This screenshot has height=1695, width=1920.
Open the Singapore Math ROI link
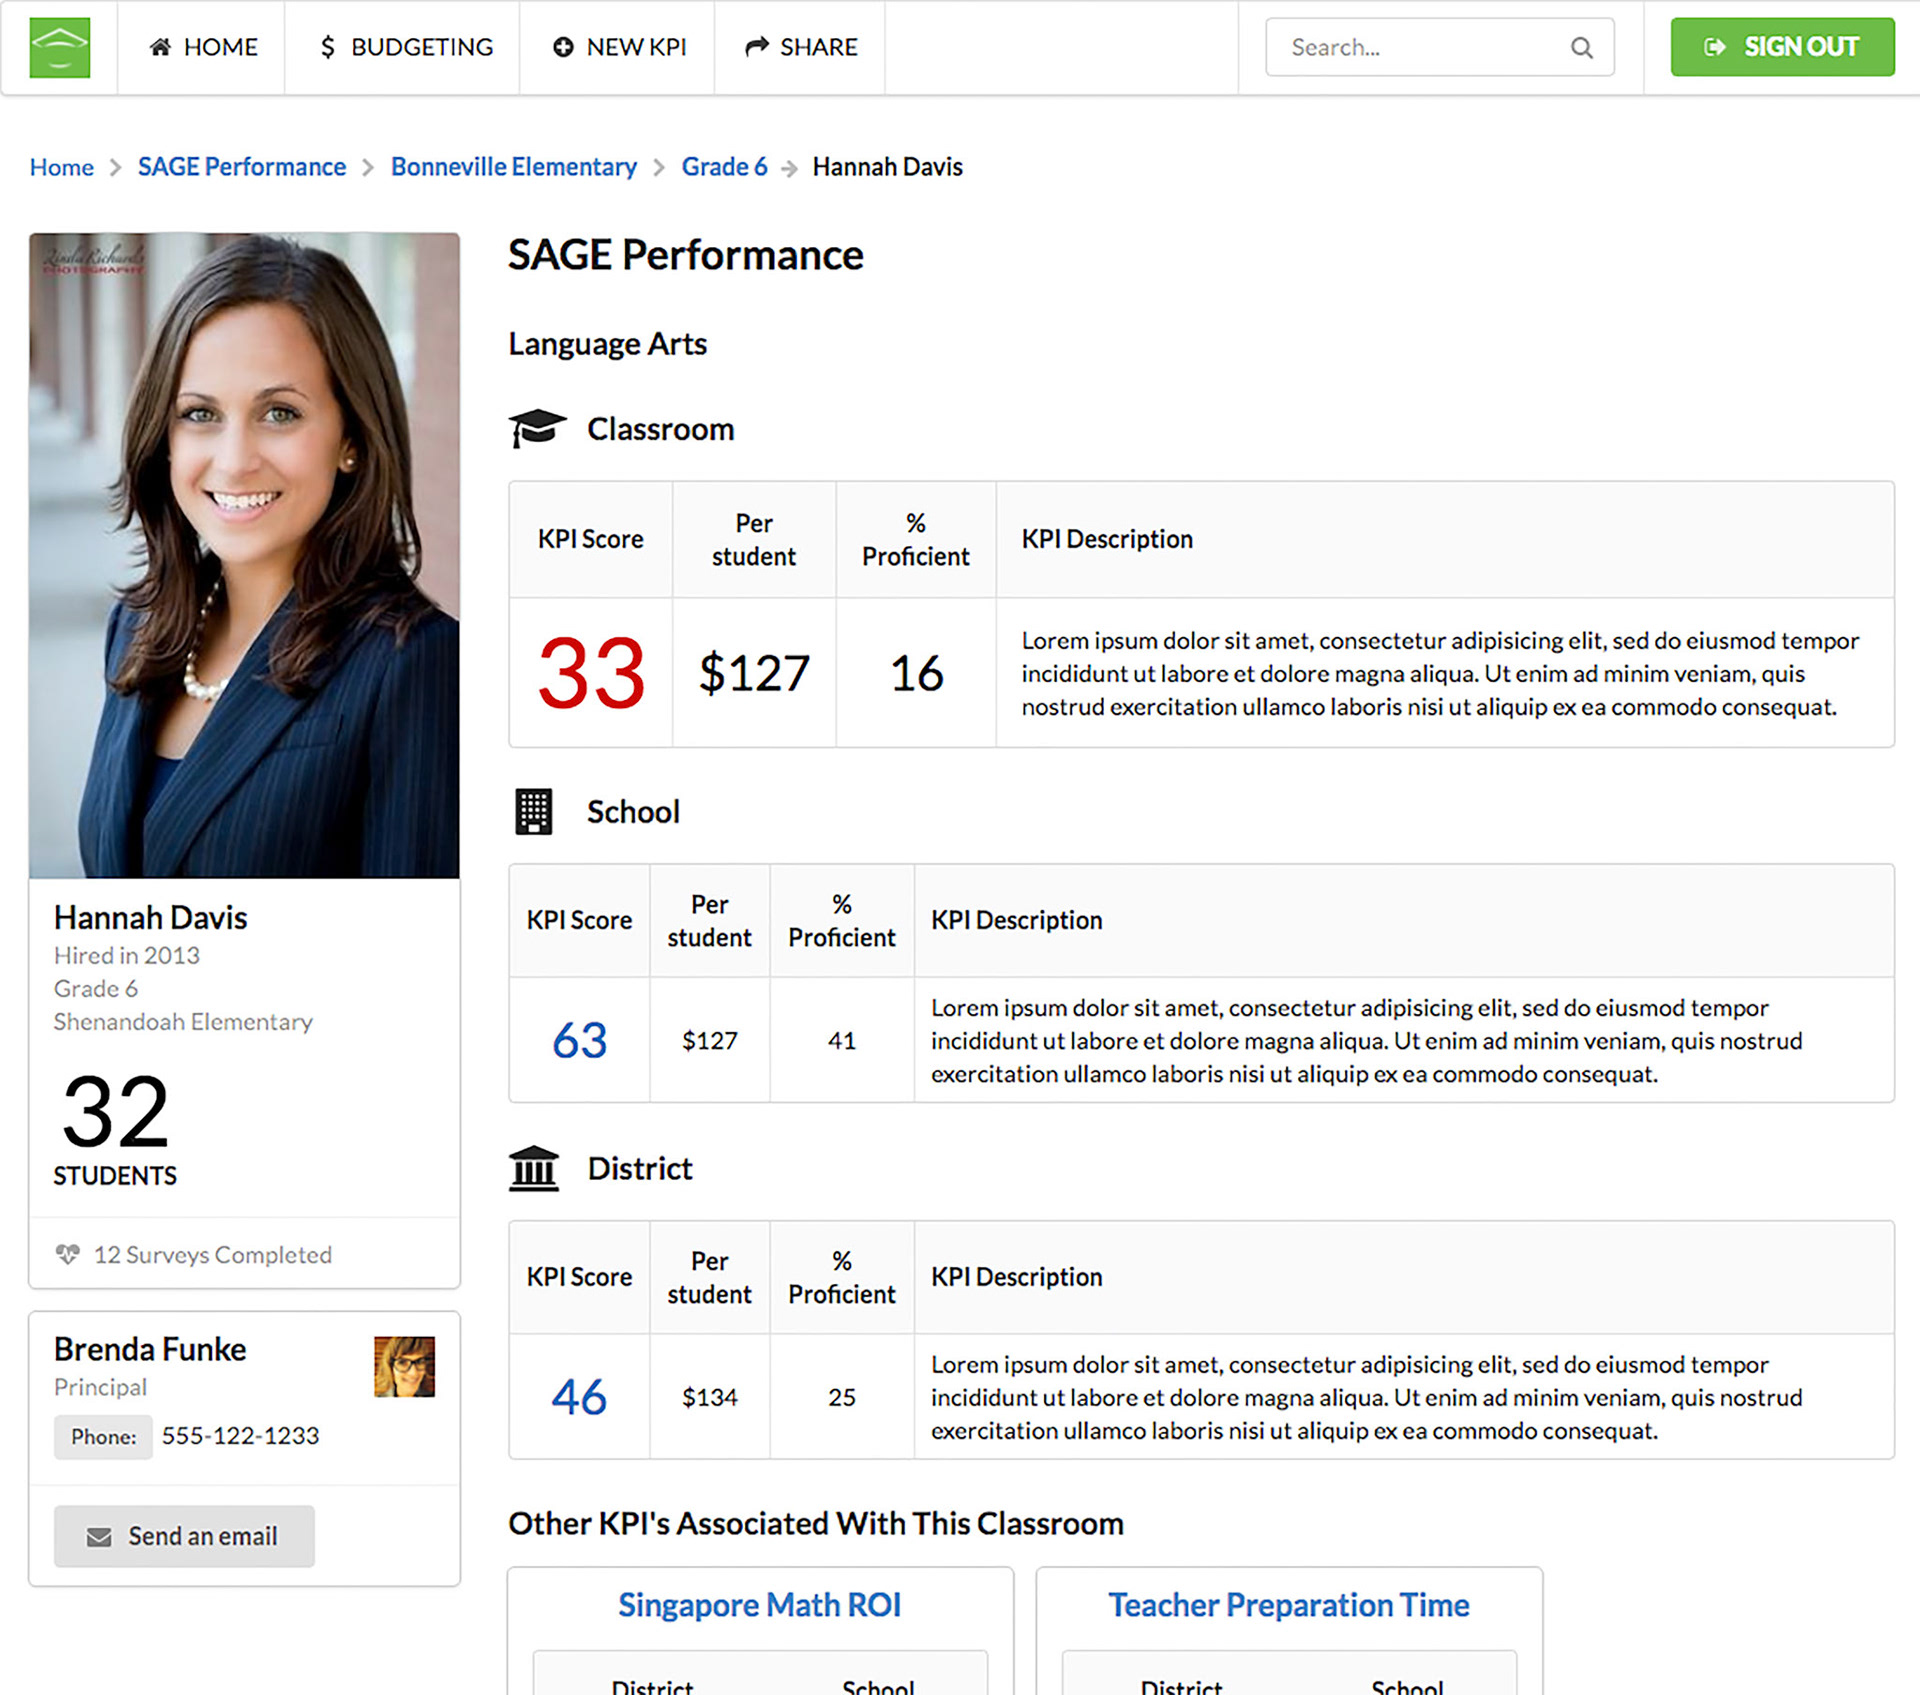[759, 1604]
